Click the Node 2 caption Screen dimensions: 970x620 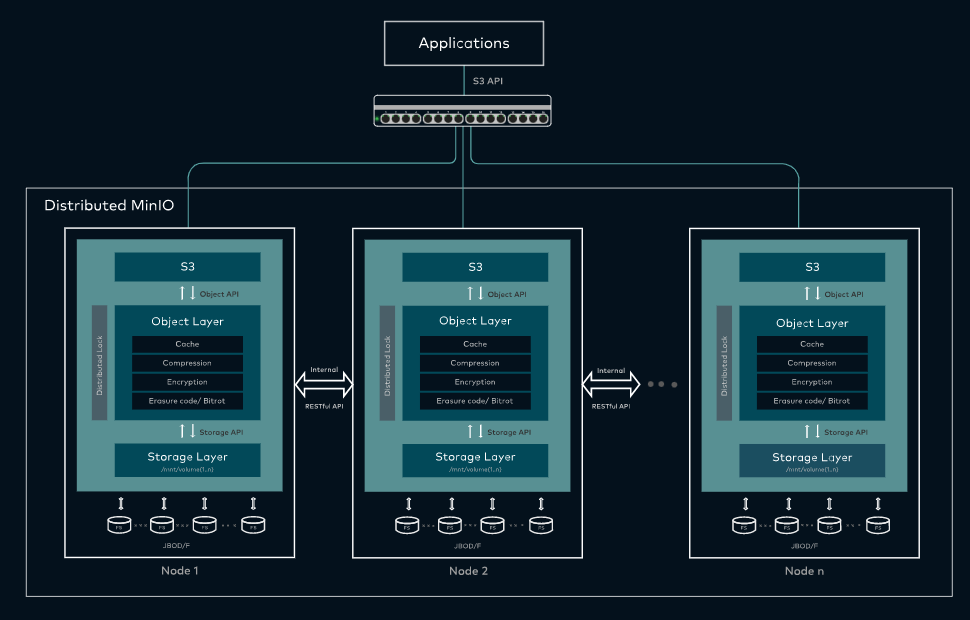[468, 570]
